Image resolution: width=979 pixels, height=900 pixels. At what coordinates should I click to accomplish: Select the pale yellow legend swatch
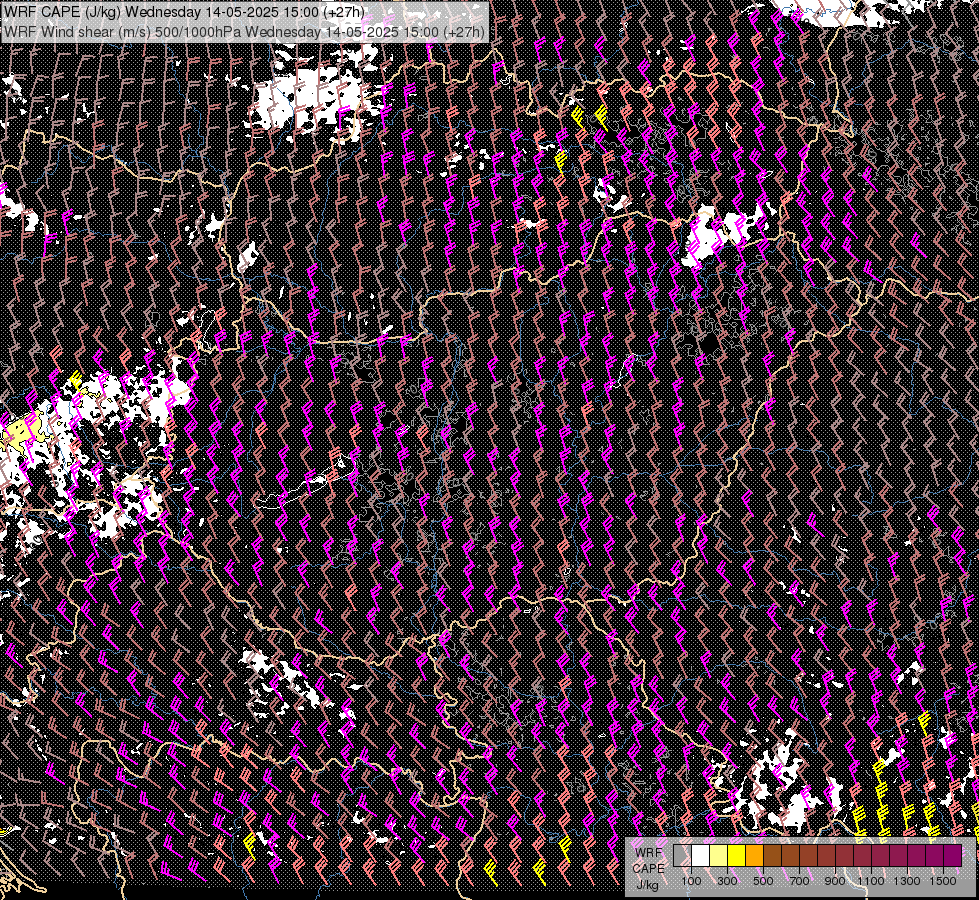tap(719, 856)
